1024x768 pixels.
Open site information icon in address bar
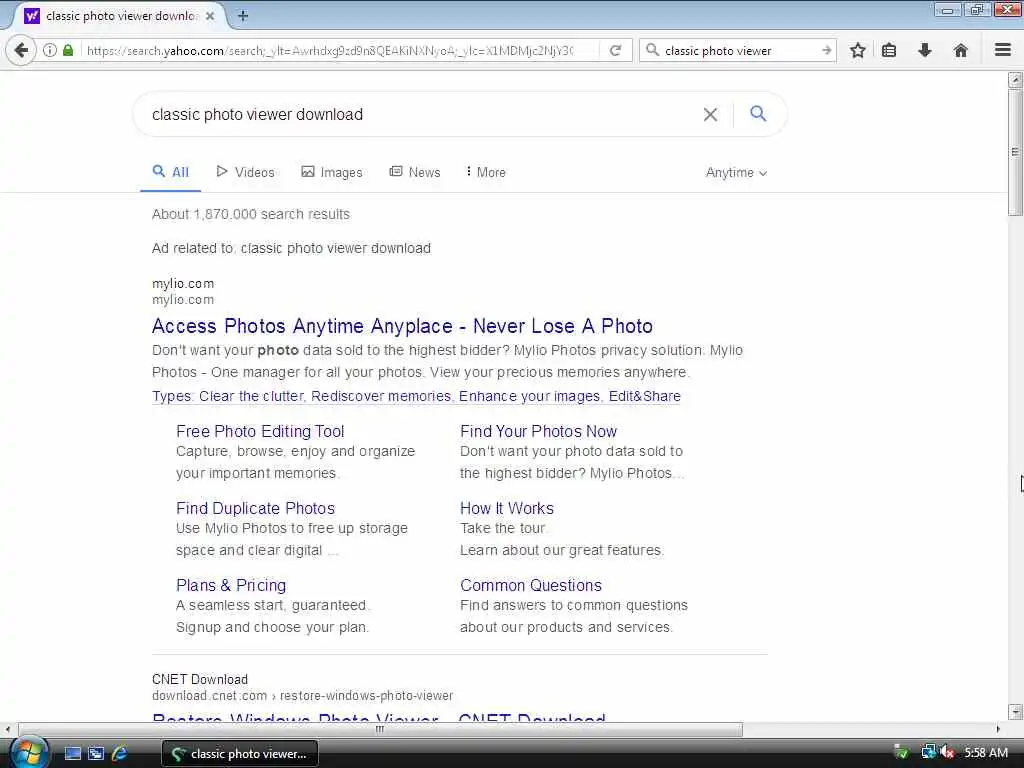50,50
